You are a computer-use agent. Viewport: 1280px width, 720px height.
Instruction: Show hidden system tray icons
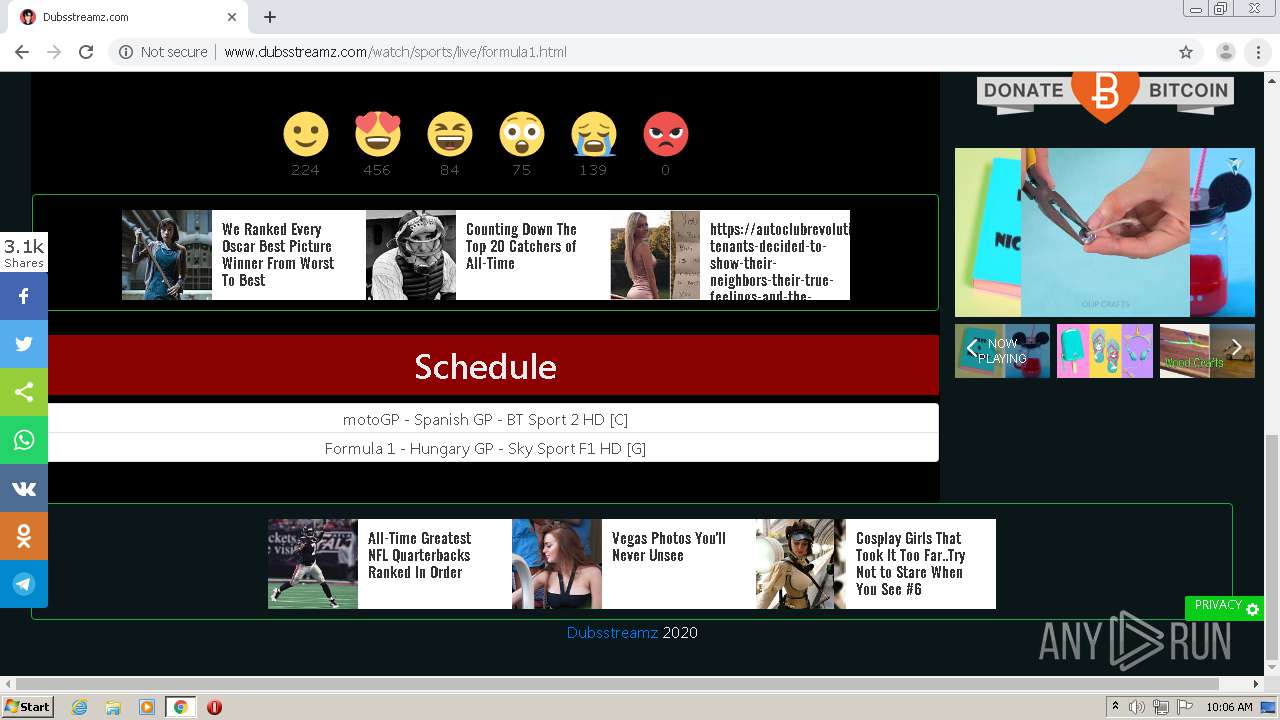coord(1115,707)
